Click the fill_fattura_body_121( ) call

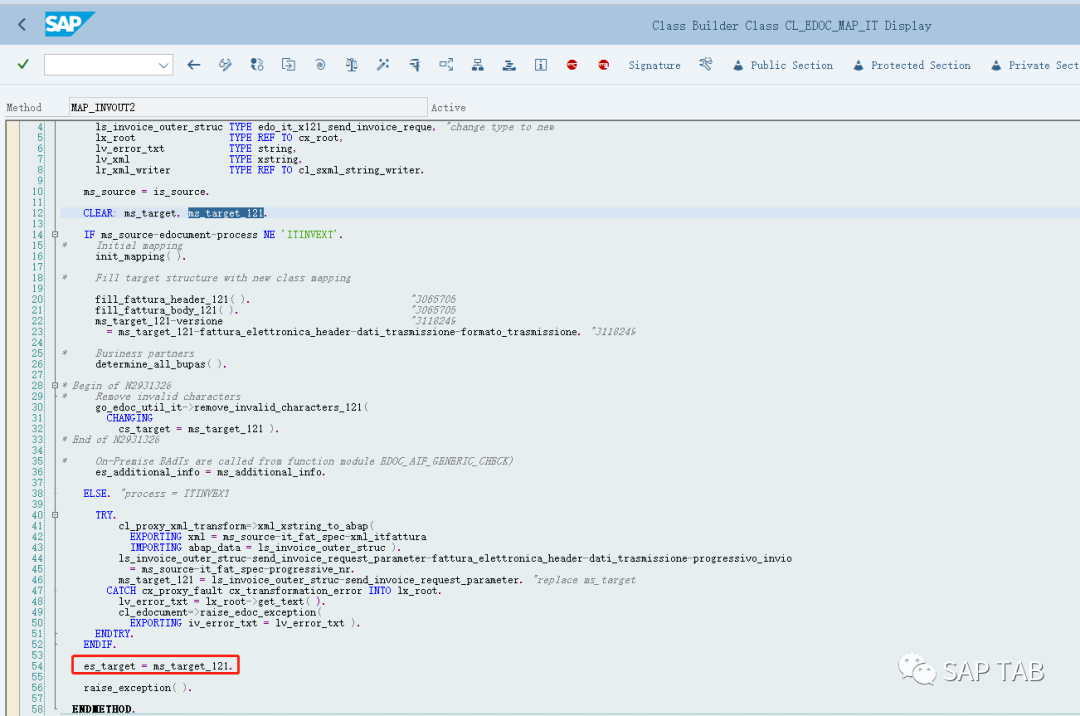click(167, 310)
